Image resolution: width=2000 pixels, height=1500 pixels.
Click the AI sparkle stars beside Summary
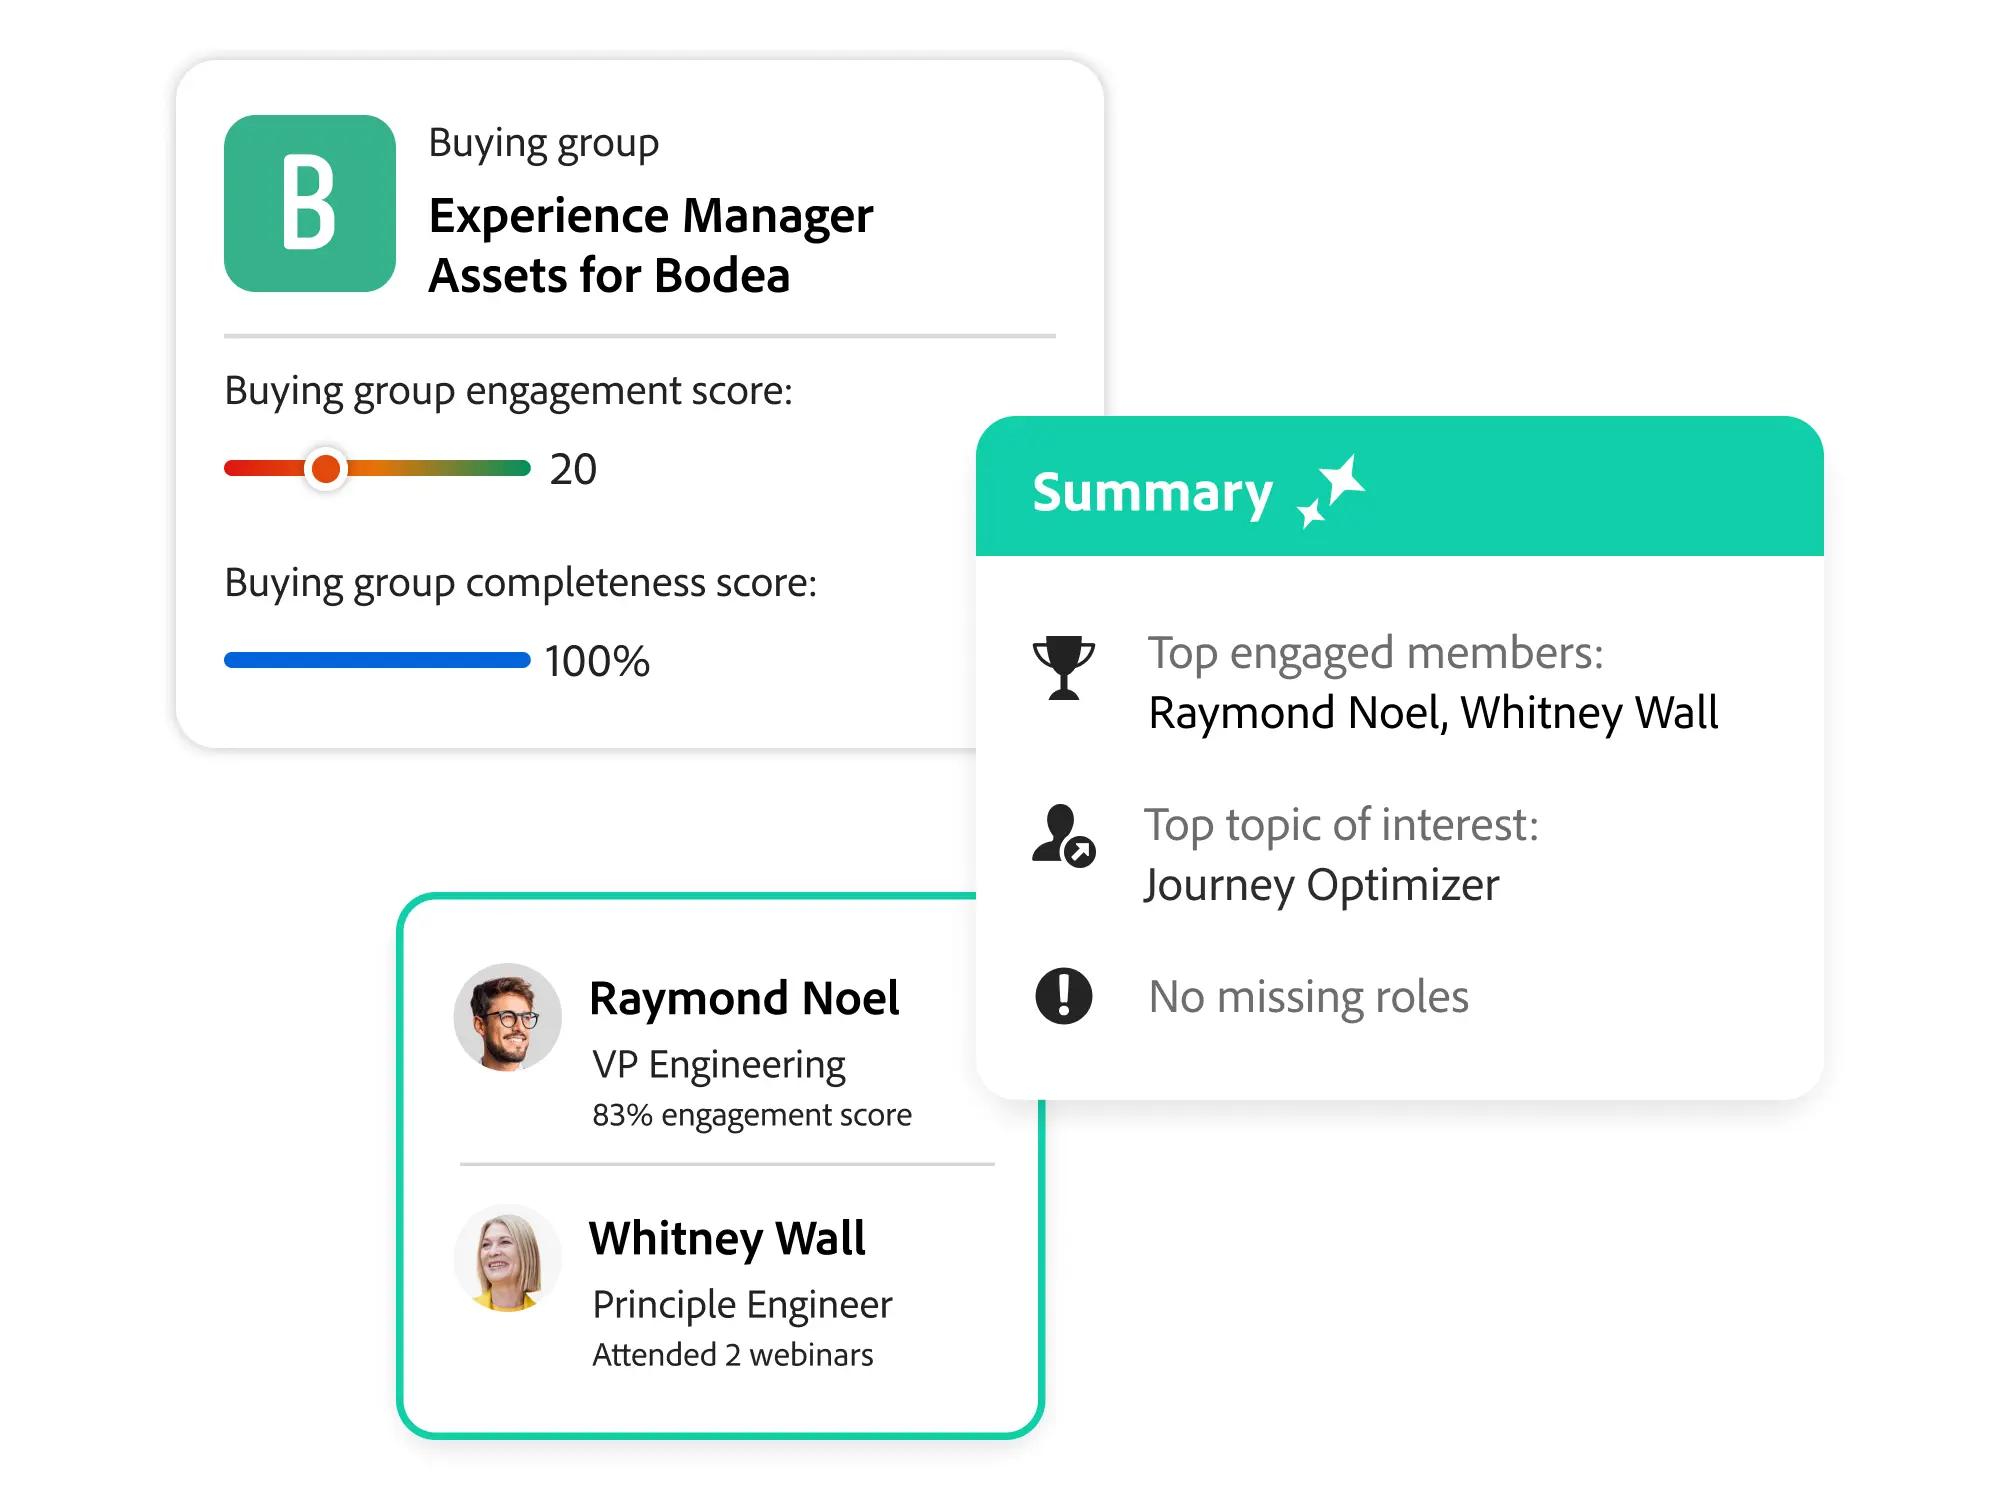[x=1332, y=490]
